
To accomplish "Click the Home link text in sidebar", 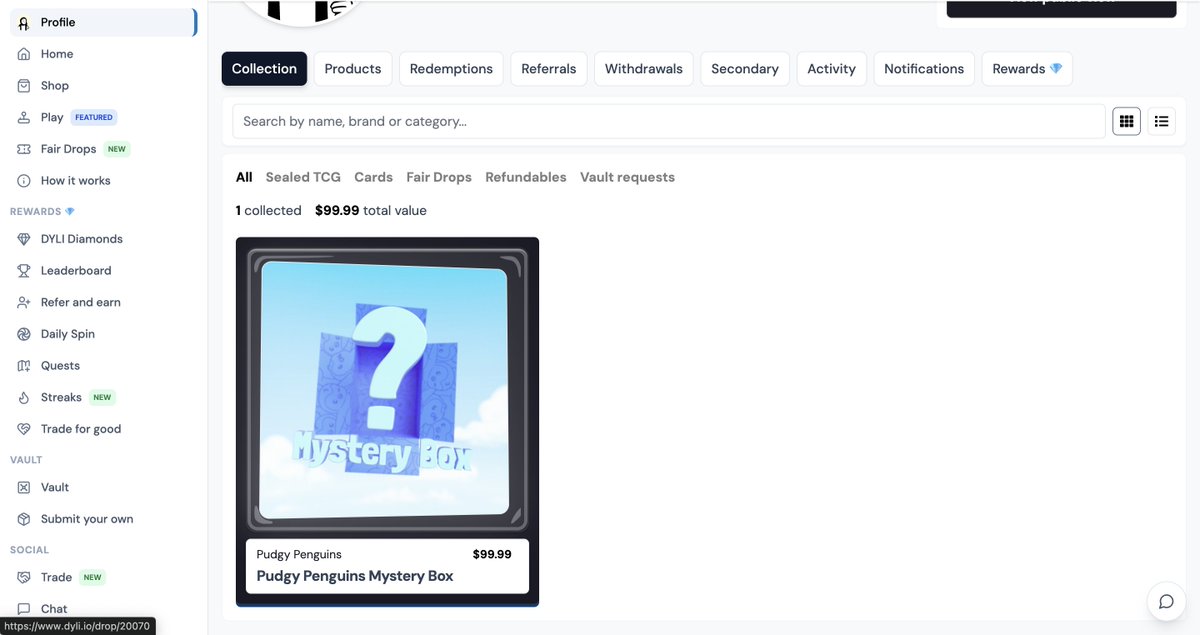I will coord(57,54).
